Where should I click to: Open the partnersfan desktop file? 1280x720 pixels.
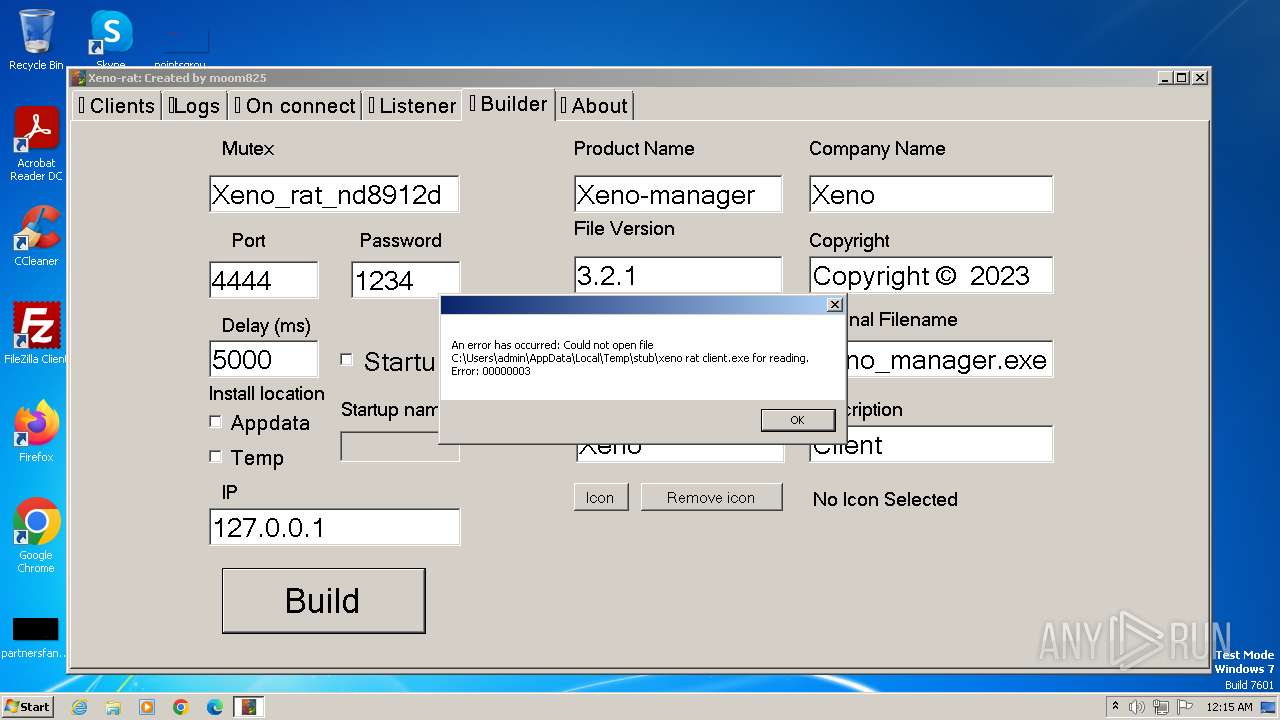35,639
